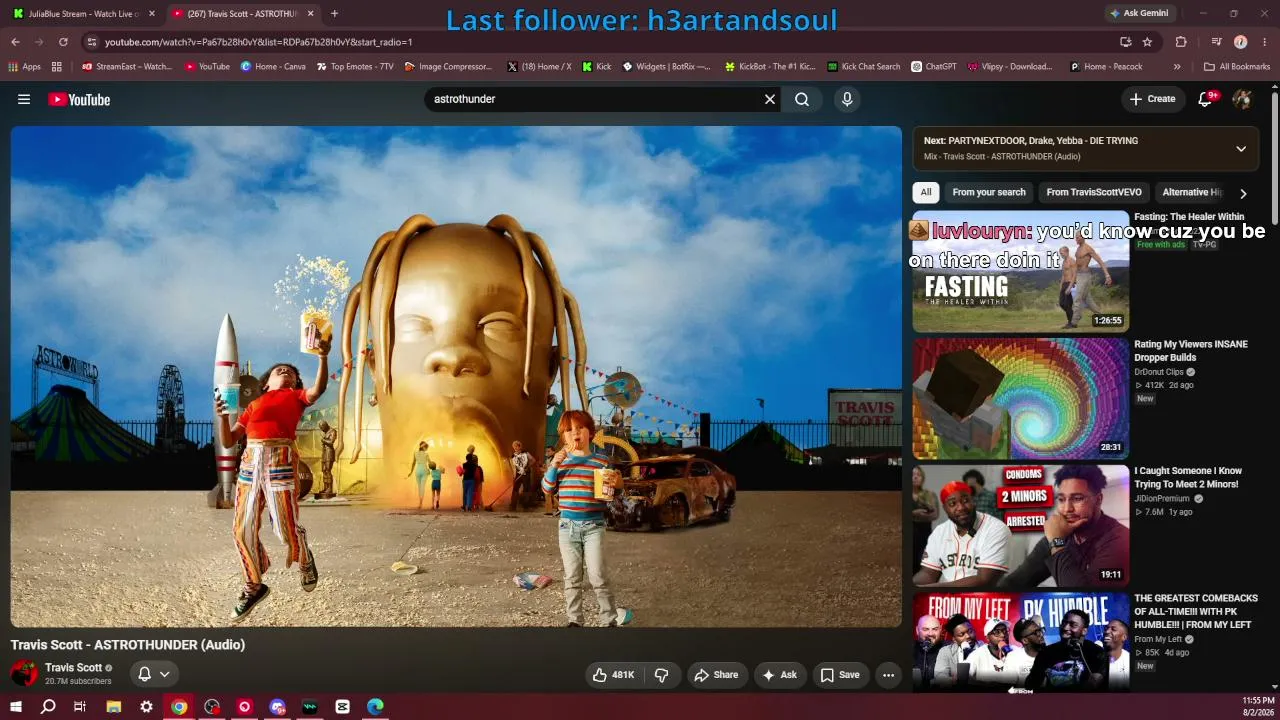Switch to the JuliaBlue Stream browser tab
Viewport: 1280px width, 720px height.
click(x=84, y=14)
